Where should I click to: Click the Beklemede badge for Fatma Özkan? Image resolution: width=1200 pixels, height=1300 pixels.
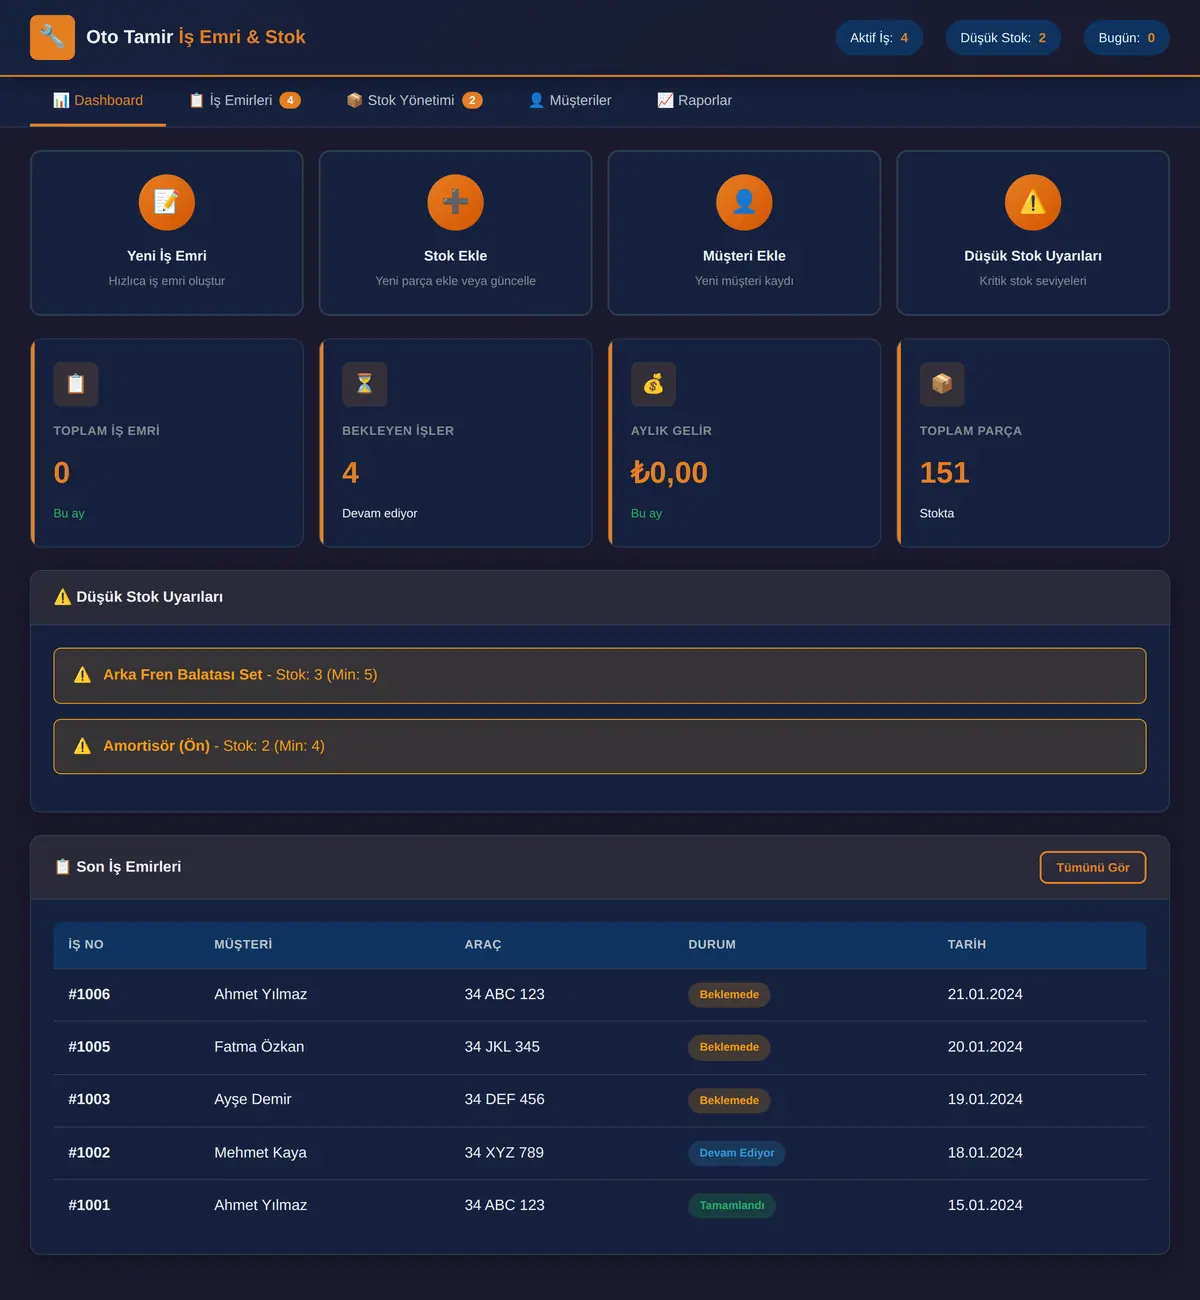(x=729, y=1048)
